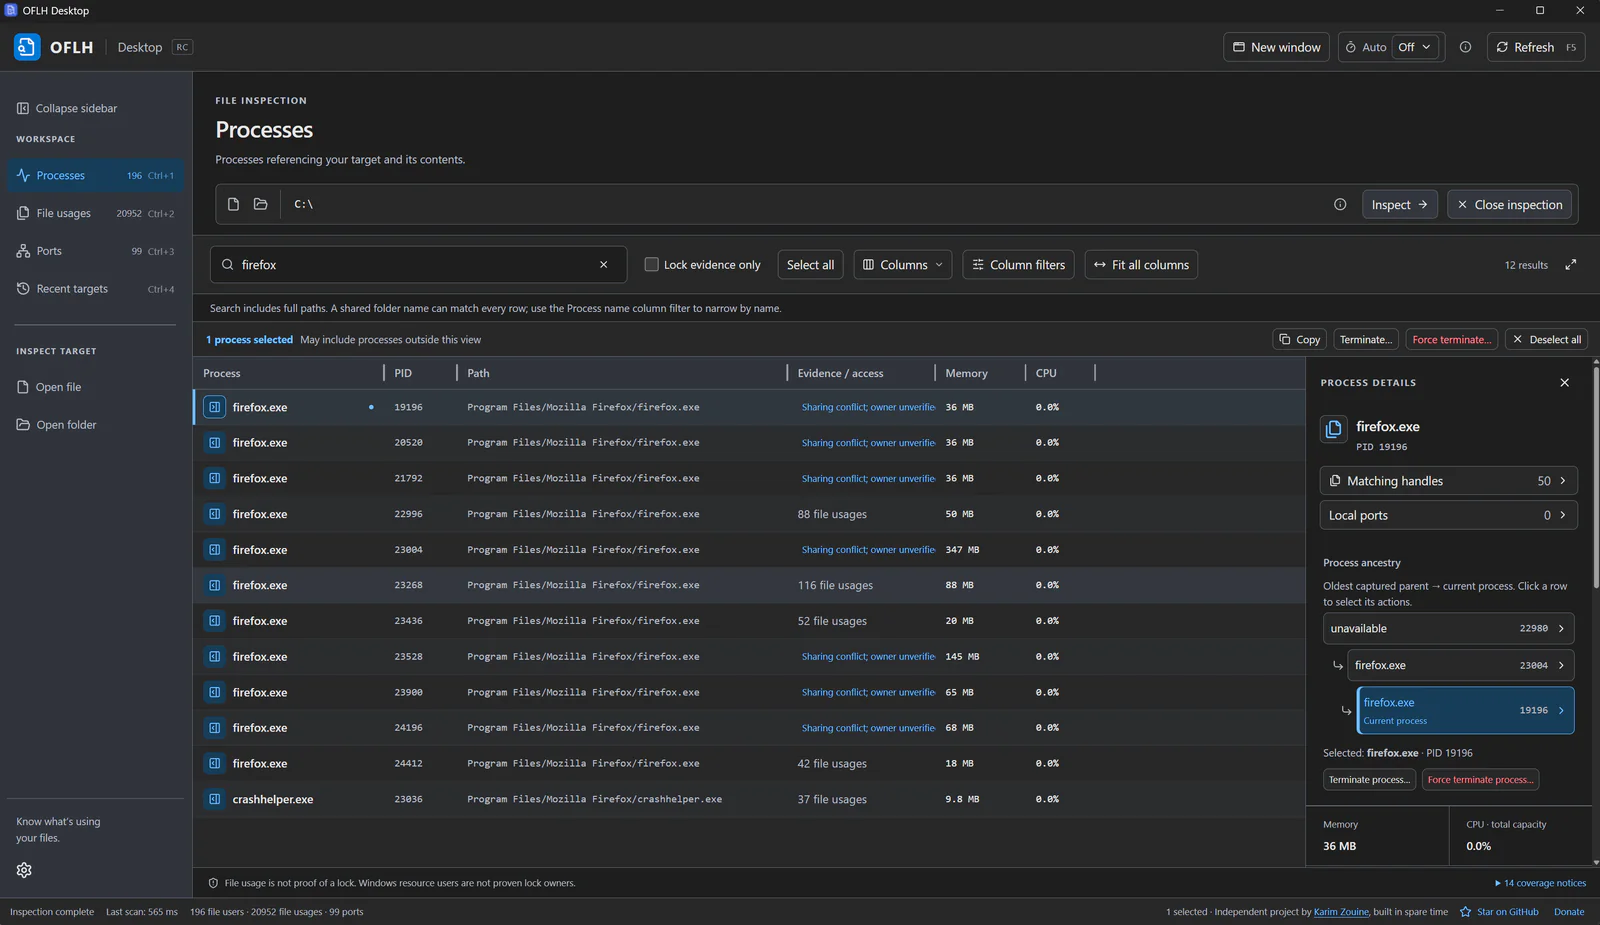Click Deselect all button
Screen dimensions: 1600x925
pos(1546,340)
